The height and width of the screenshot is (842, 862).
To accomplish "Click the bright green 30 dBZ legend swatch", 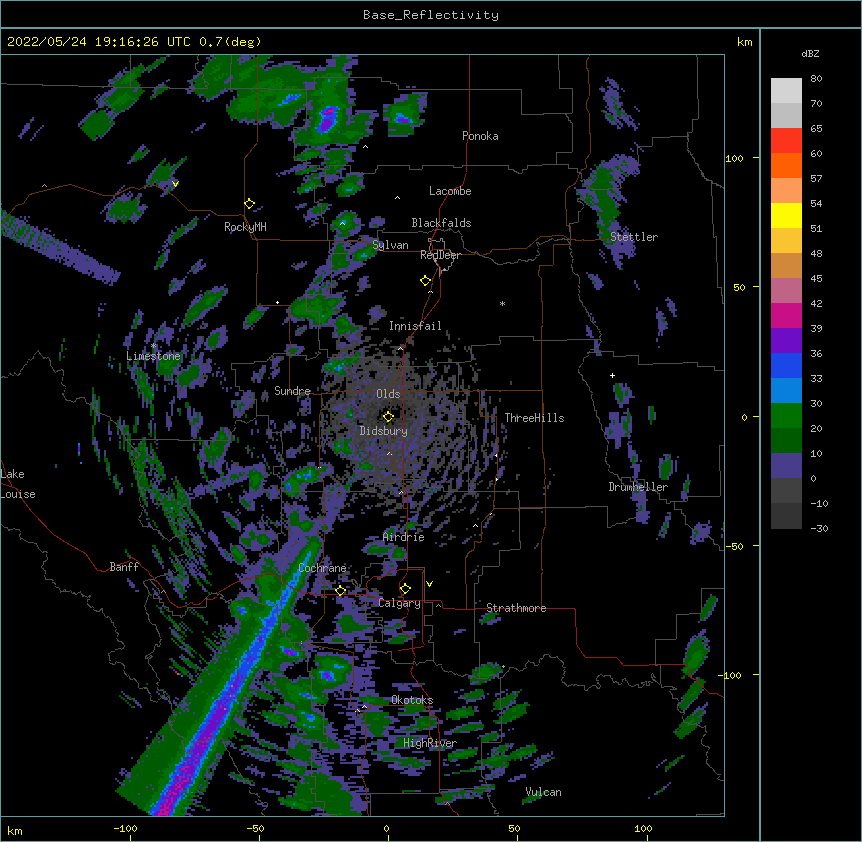I will 786,416.
